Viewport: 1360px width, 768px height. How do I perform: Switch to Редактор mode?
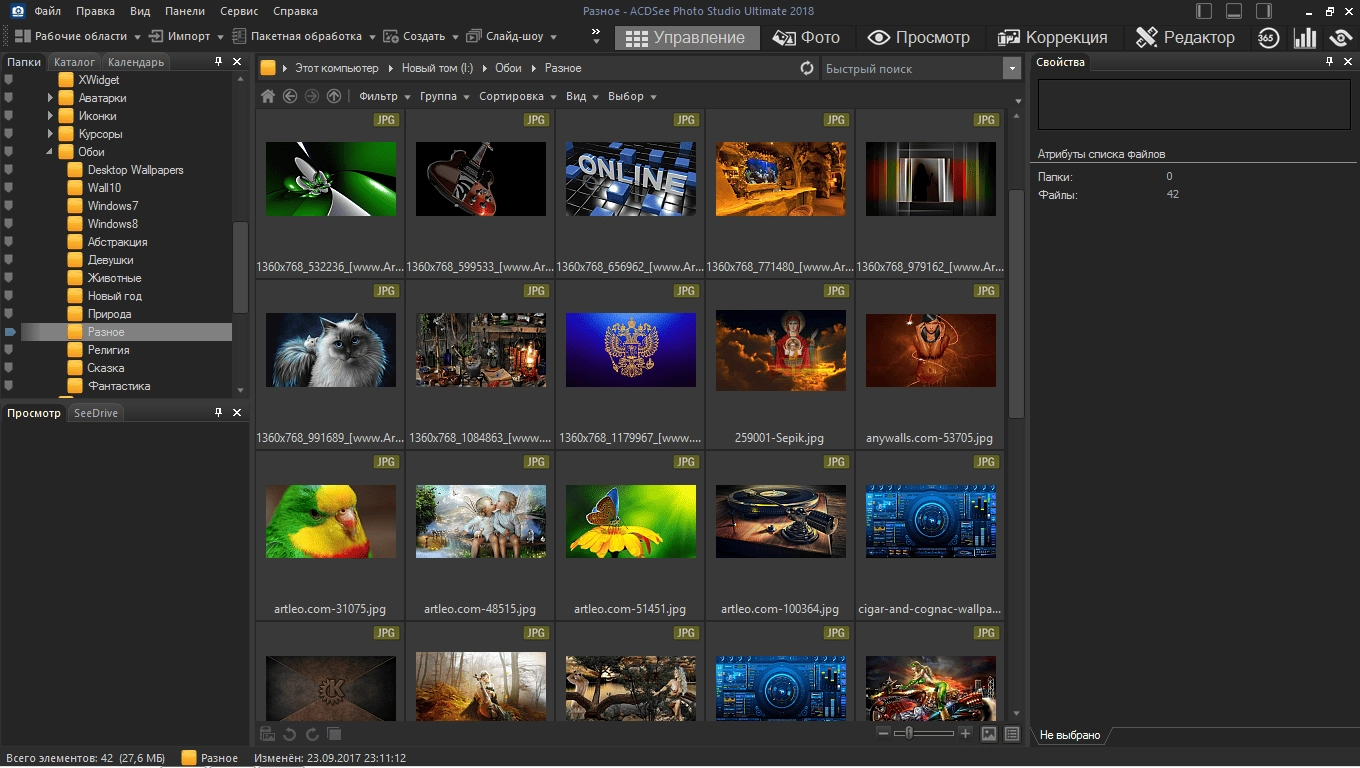click(x=1185, y=38)
